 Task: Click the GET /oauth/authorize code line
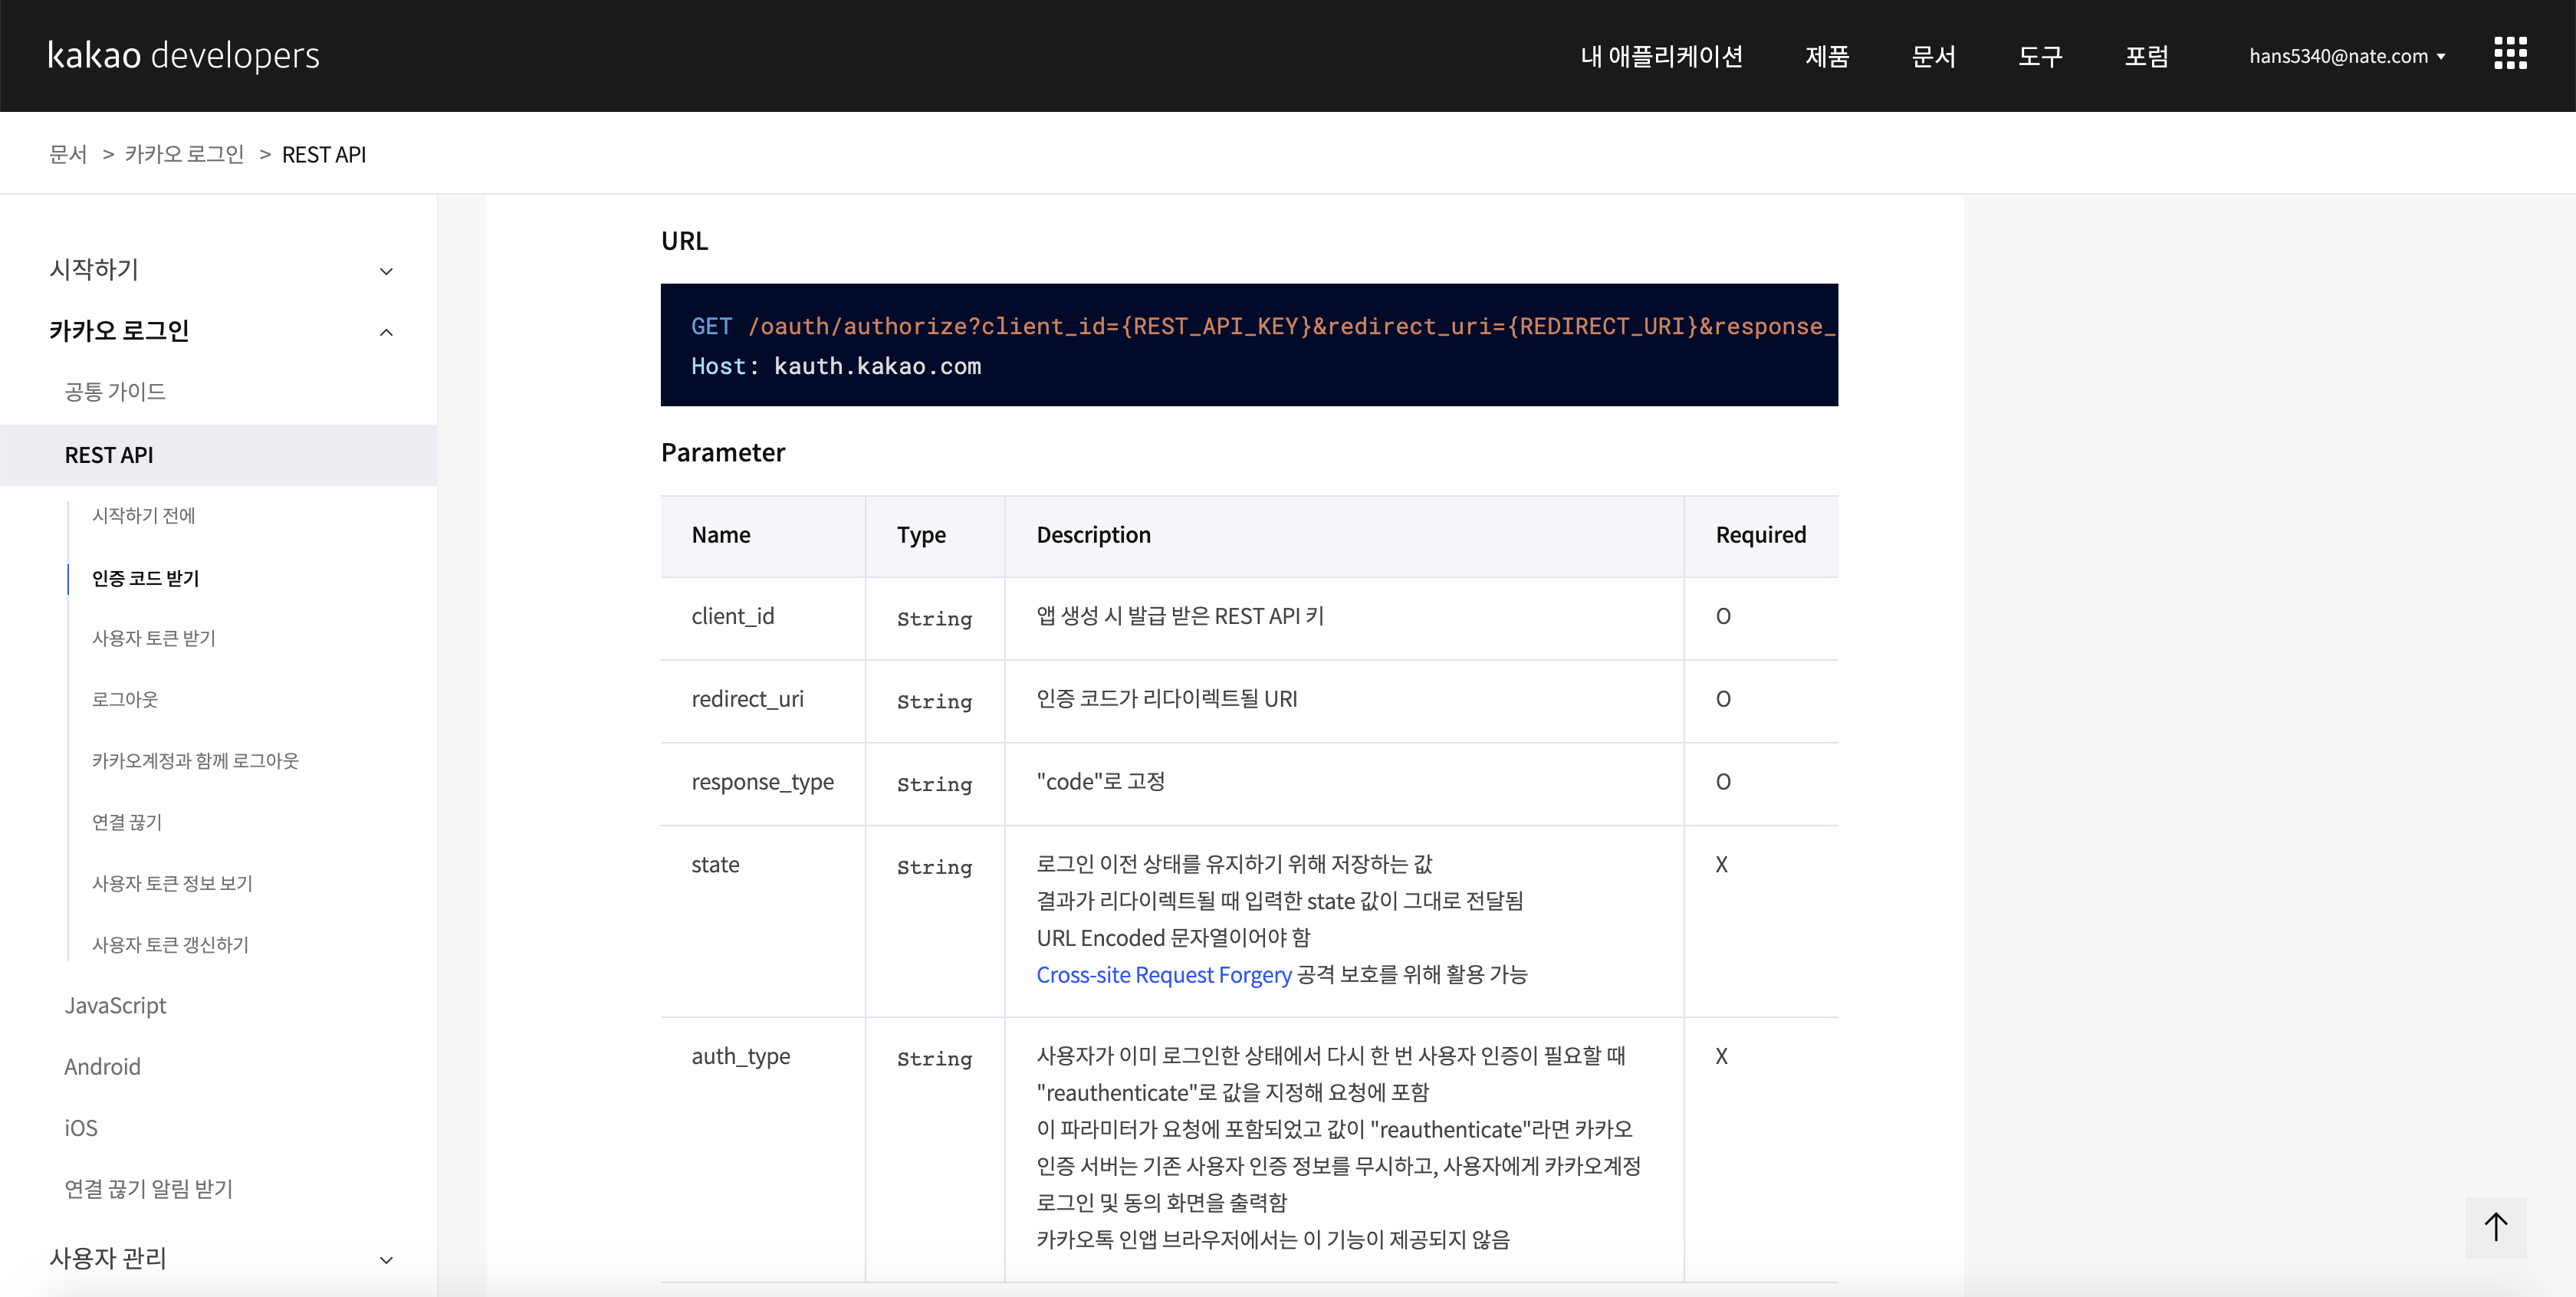coord(1263,326)
